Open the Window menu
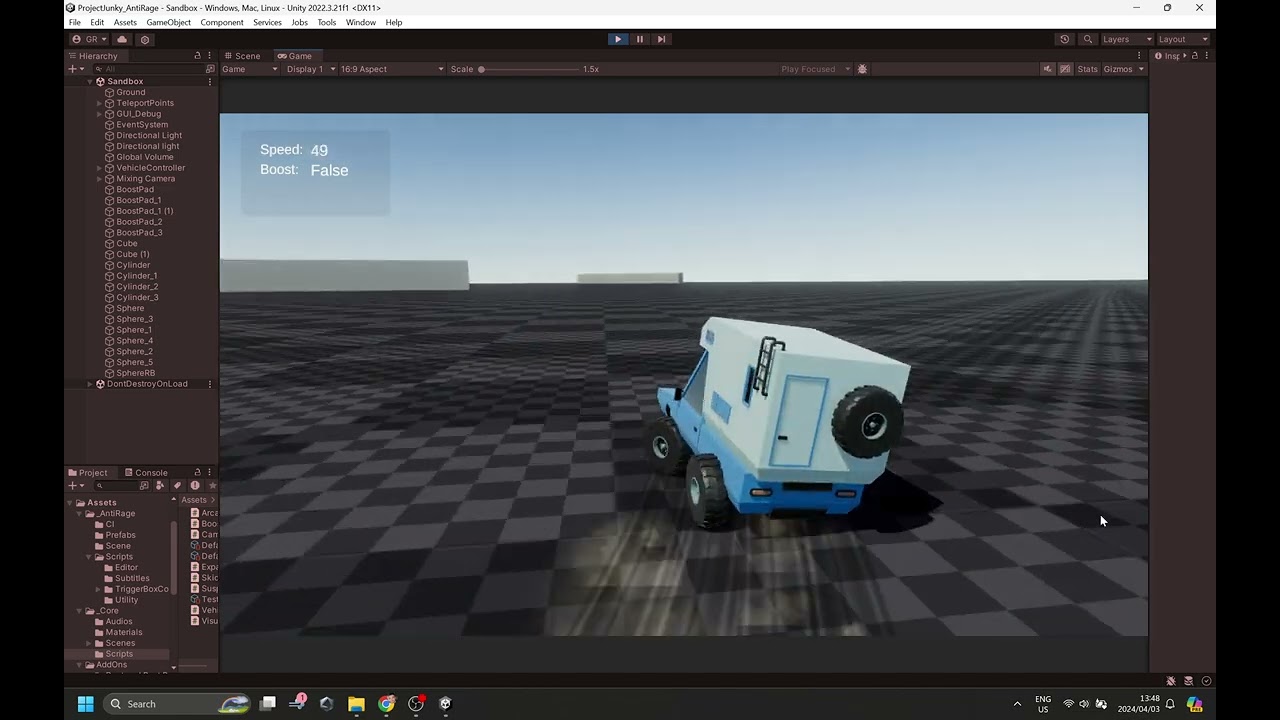Image resolution: width=1280 pixels, height=720 pixels. coord(360,22)
